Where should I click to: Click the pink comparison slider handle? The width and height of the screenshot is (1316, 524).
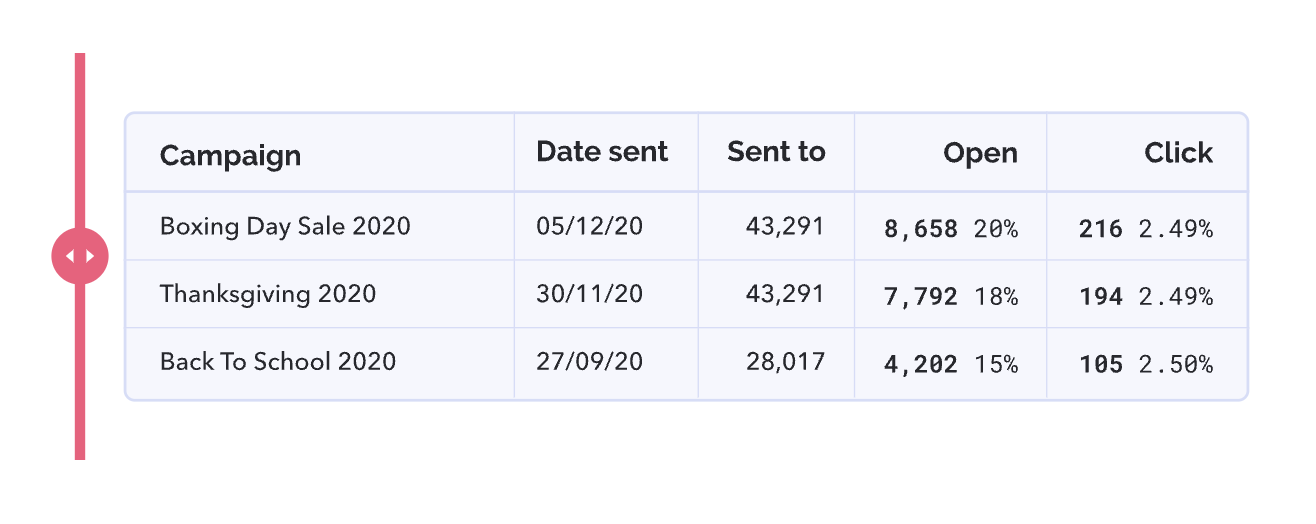pyautogui.click(x=80, y=256)
